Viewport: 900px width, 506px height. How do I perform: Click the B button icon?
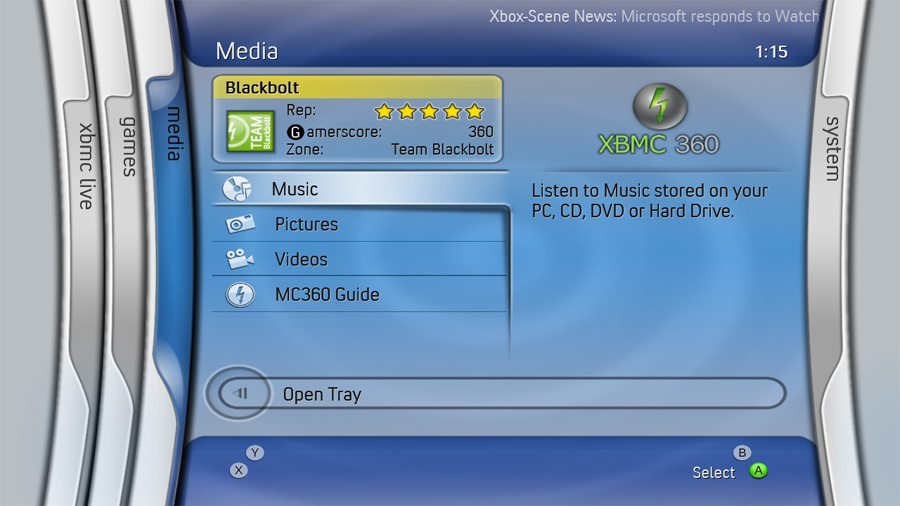coord(742,453)
